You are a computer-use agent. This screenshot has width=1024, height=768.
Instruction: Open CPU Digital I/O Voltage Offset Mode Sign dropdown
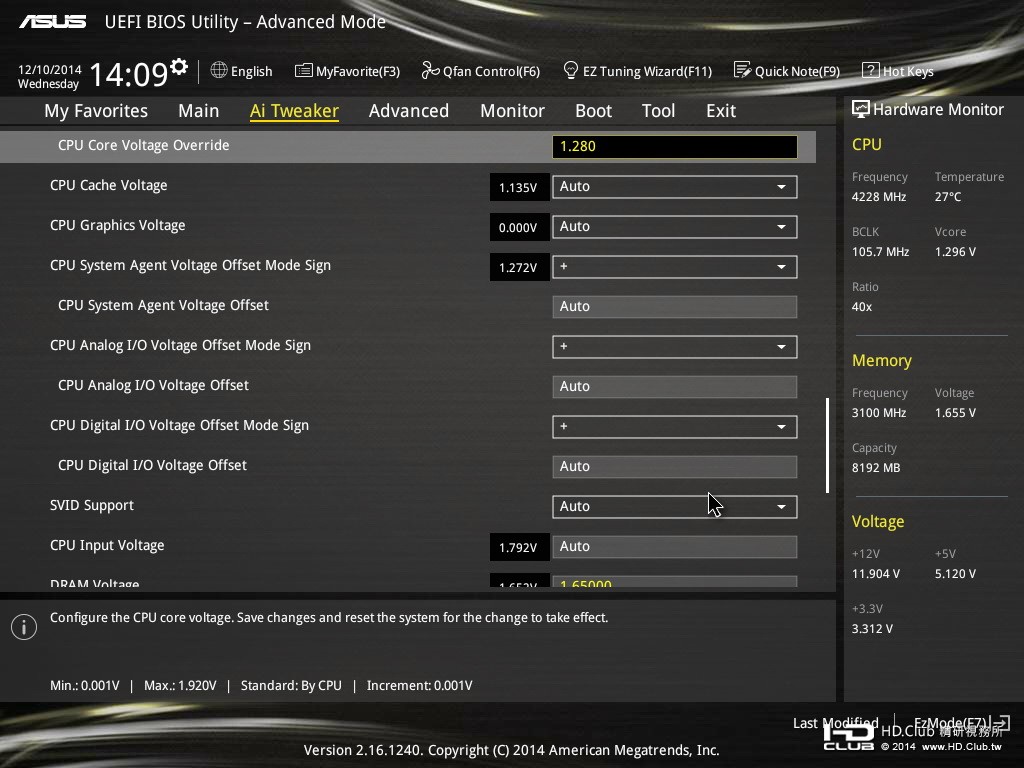point(675,426)
